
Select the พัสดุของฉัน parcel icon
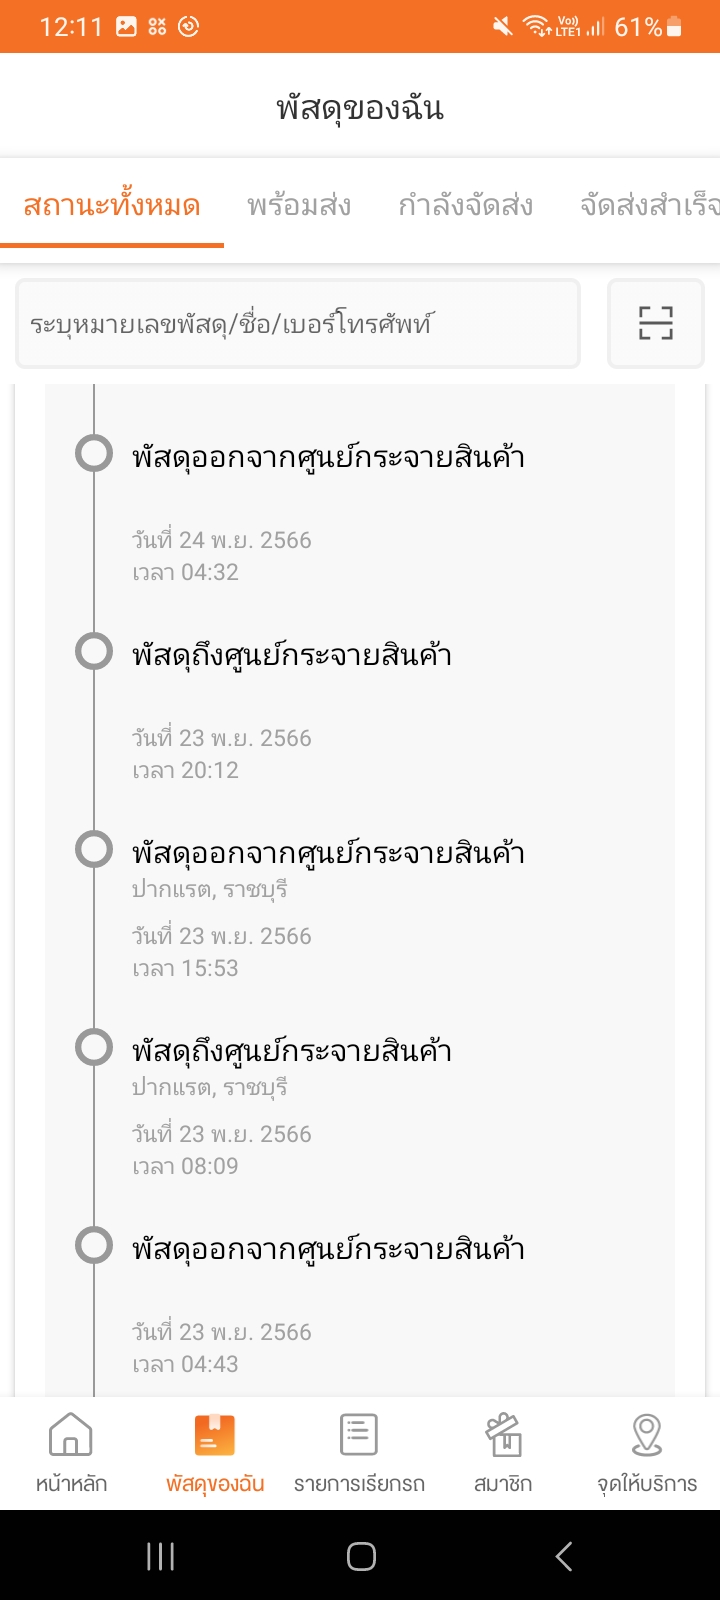click(215, 1435)
